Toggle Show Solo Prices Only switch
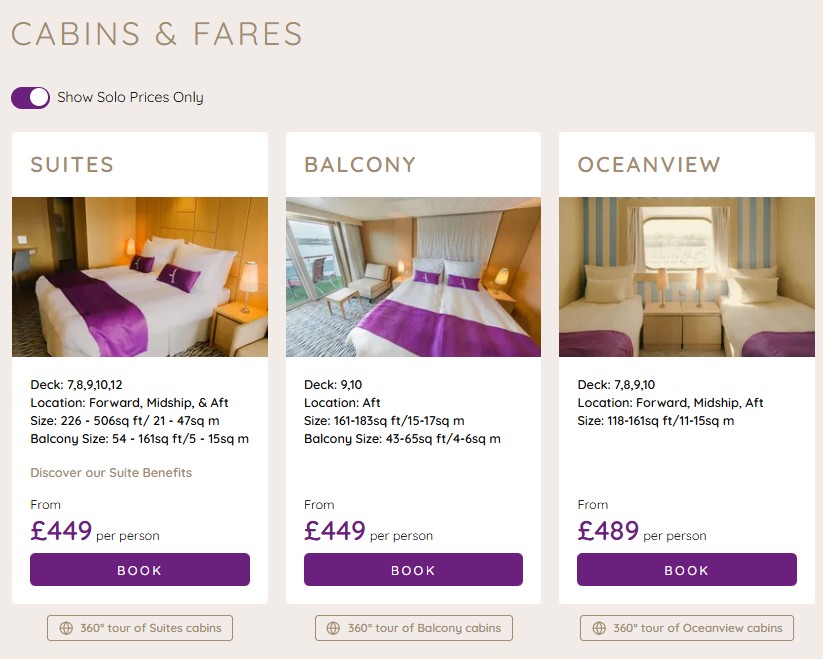823x659 pixels. click(x=30, y=97)
